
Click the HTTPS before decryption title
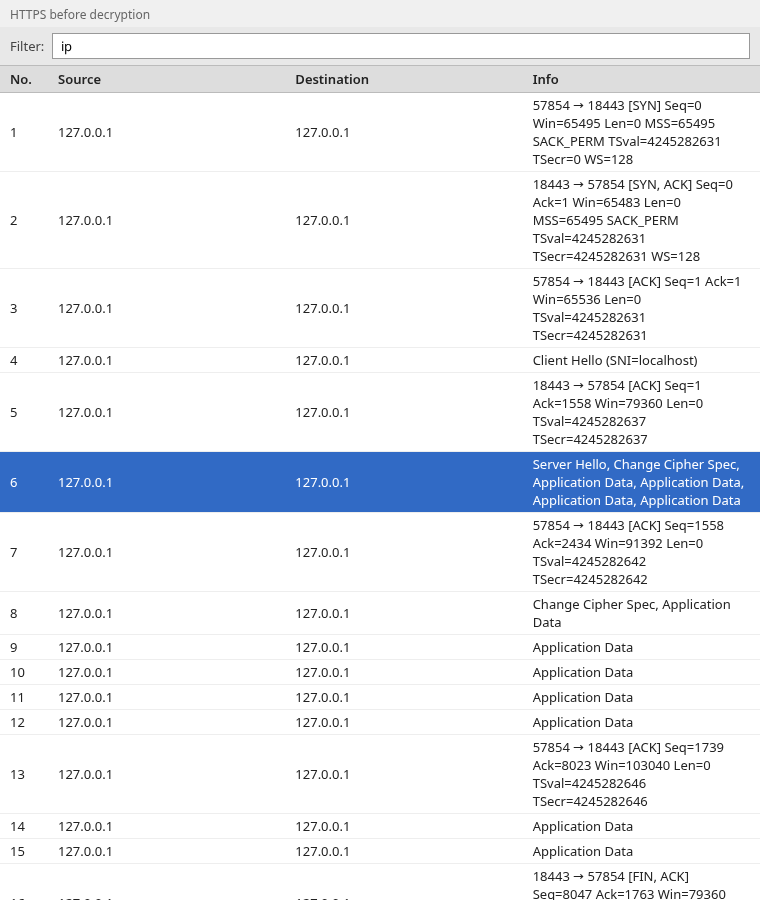click(80, 14)
